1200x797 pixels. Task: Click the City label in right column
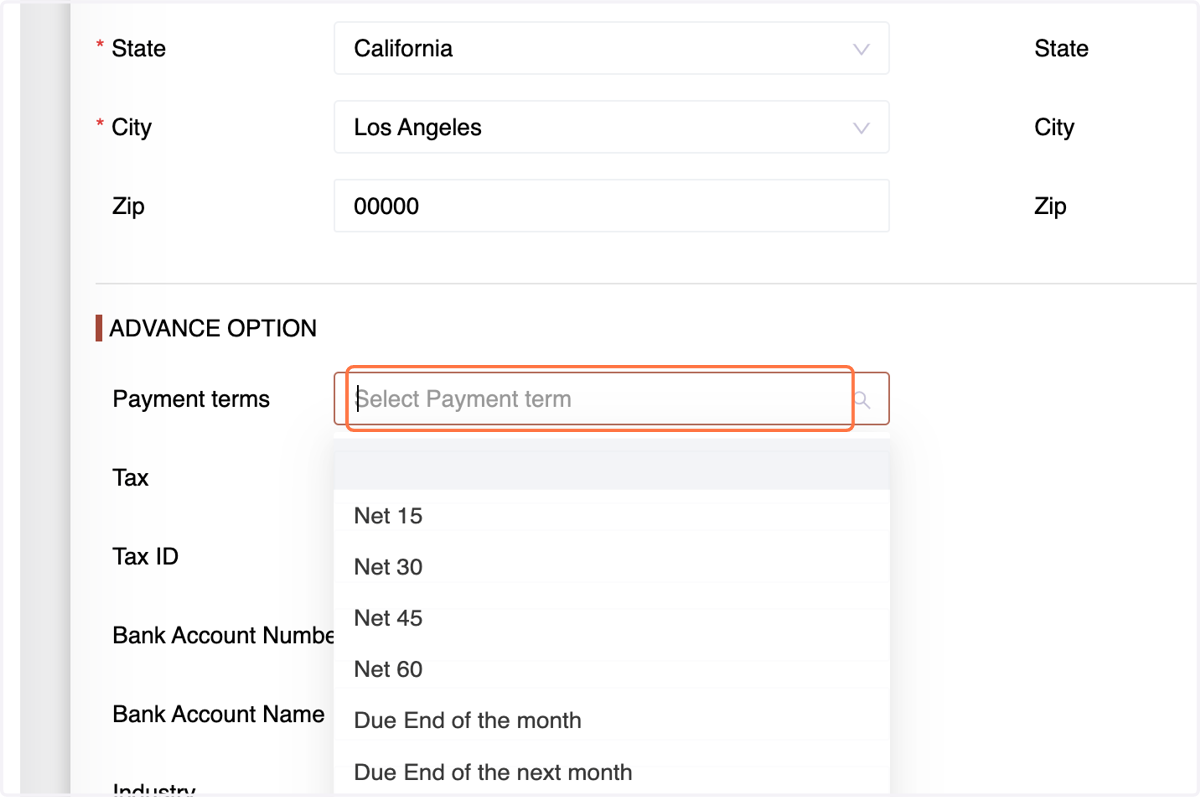1054,127
